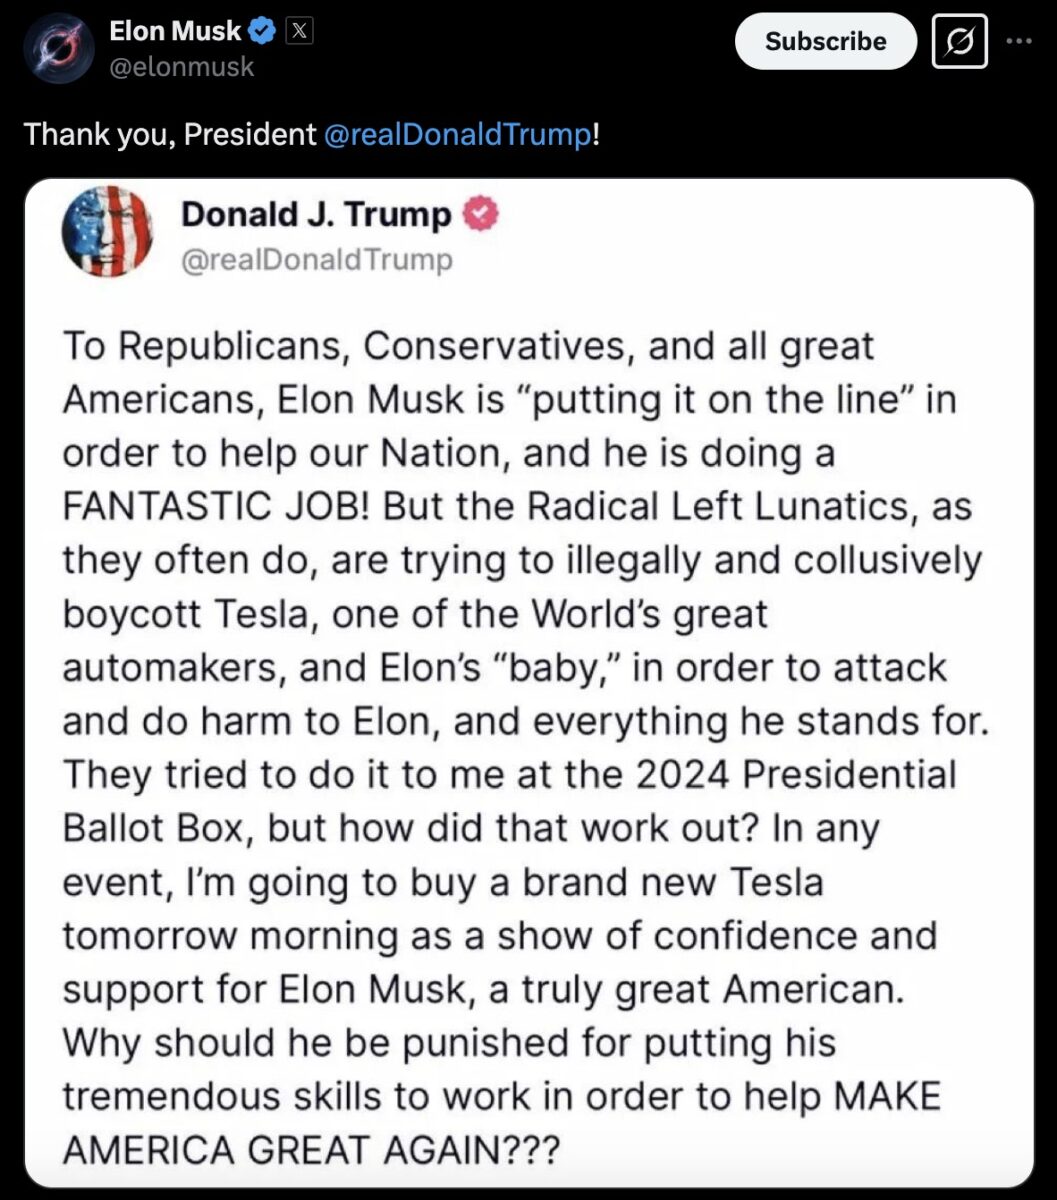1057x1200 pixels.
Task: Click the gray @realDonaldTrump handle in quoted post
Action: tap(316, 260)
